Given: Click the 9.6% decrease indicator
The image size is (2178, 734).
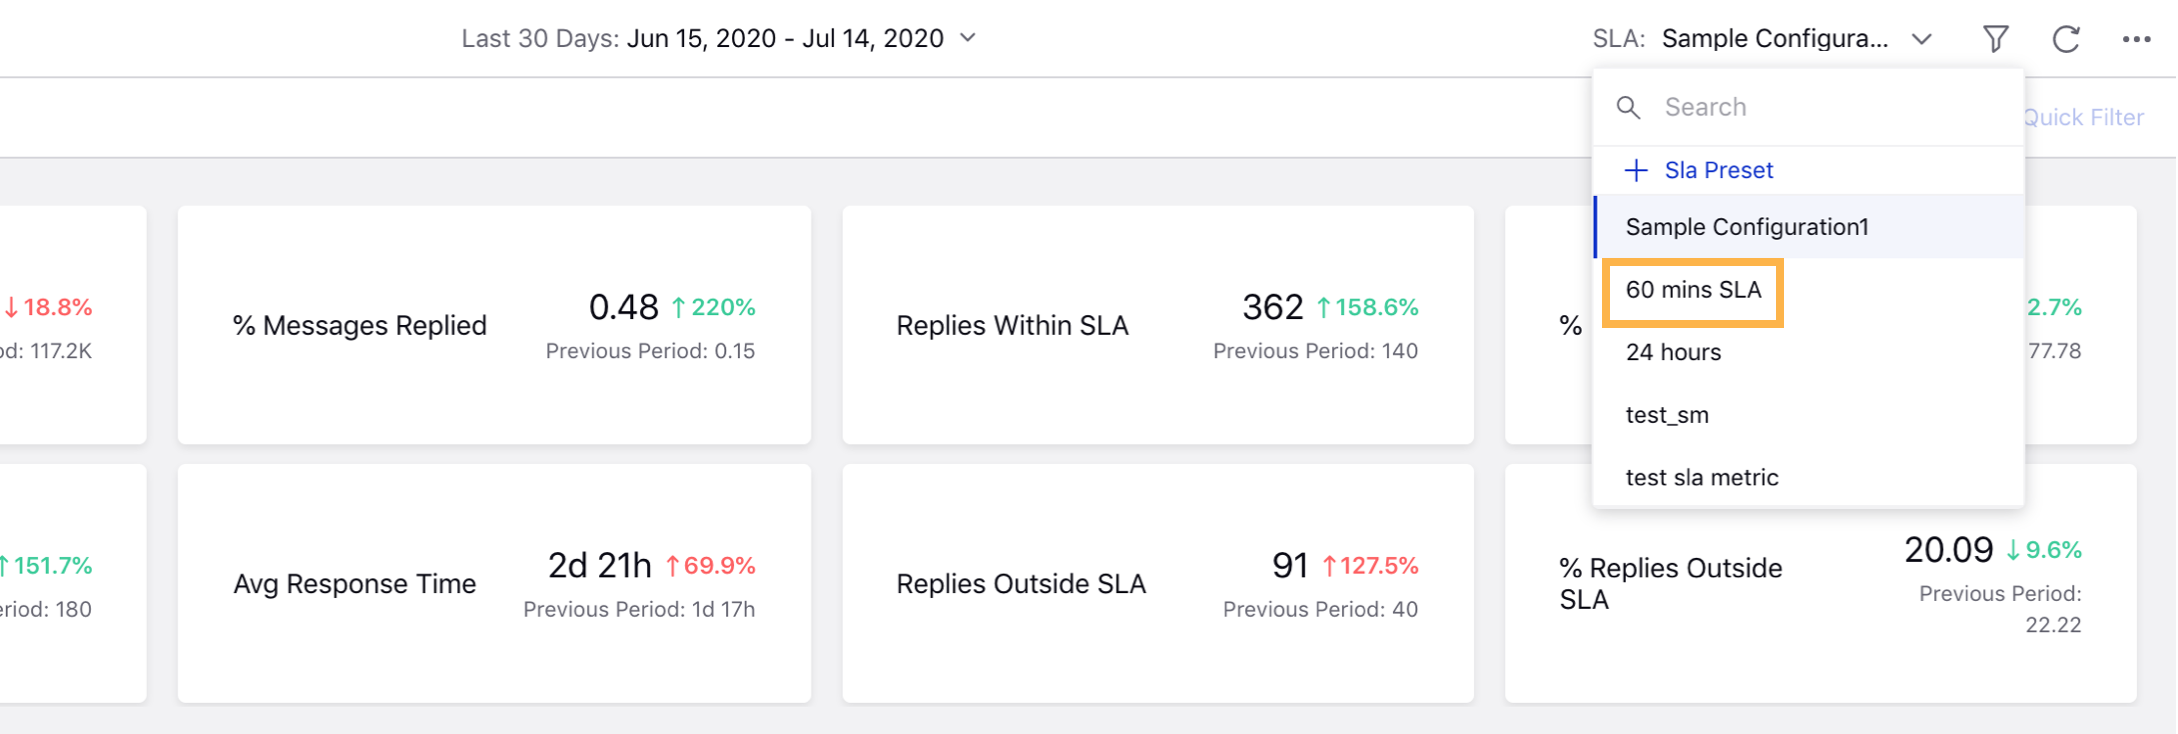Looking at the screenshot, I should (2044, 550).
